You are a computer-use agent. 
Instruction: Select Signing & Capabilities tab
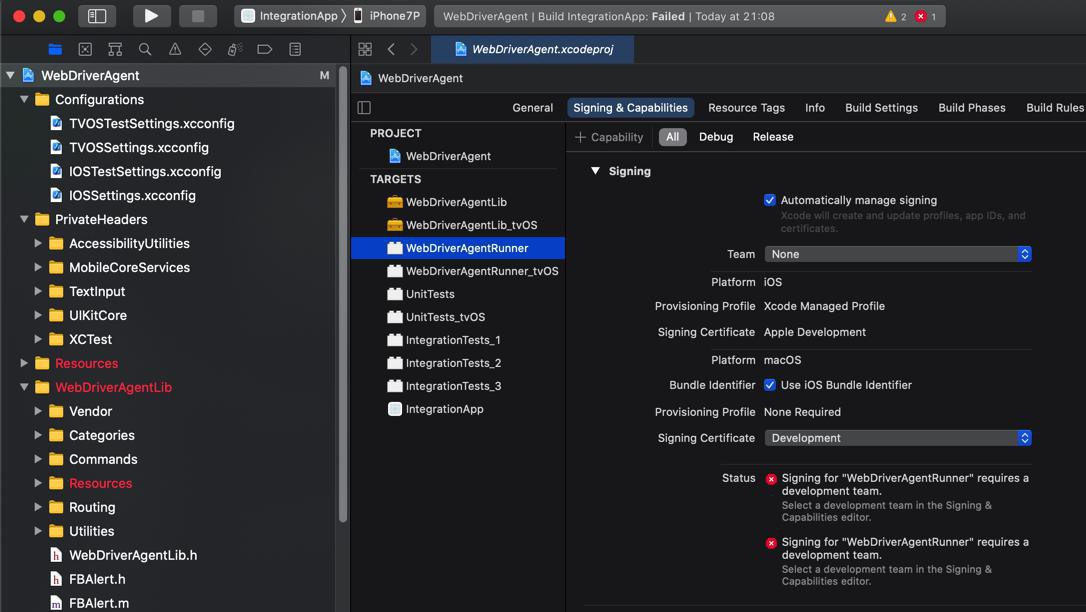tap(630, 107)
